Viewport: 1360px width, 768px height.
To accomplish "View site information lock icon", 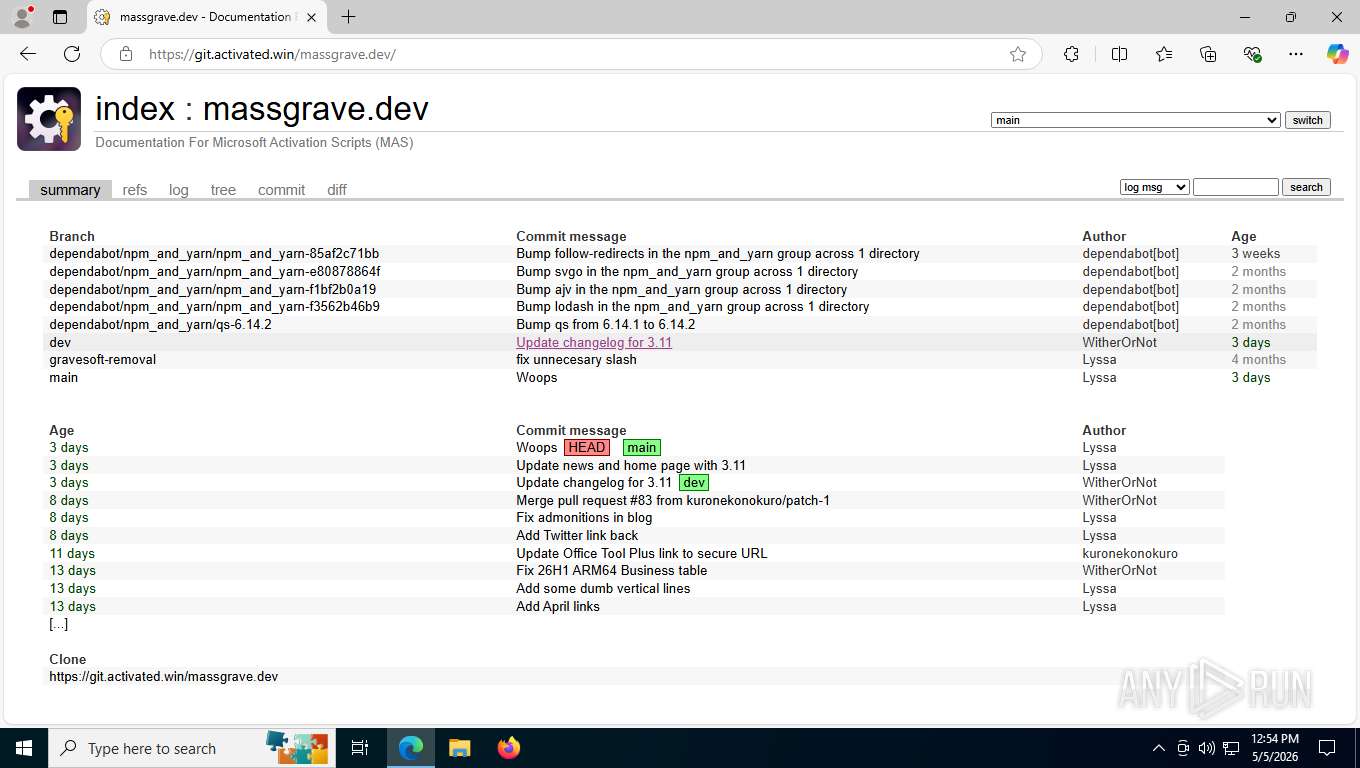I will pyautogui.click(x=126, y=54).
